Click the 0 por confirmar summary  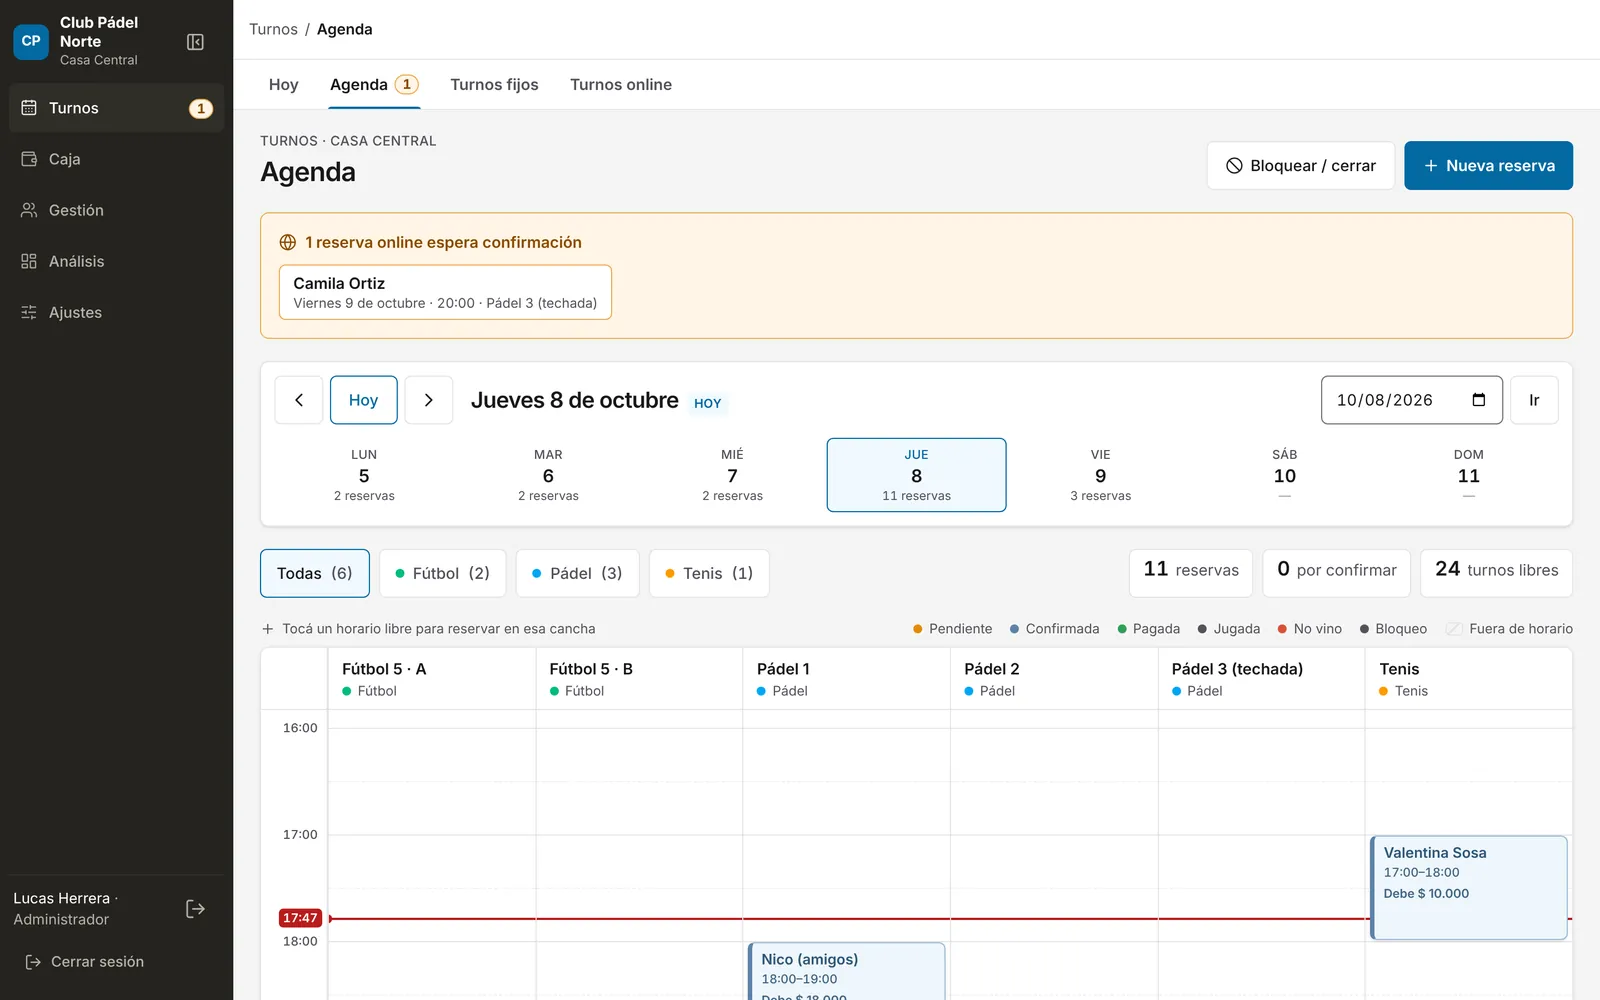point(1336,573)
